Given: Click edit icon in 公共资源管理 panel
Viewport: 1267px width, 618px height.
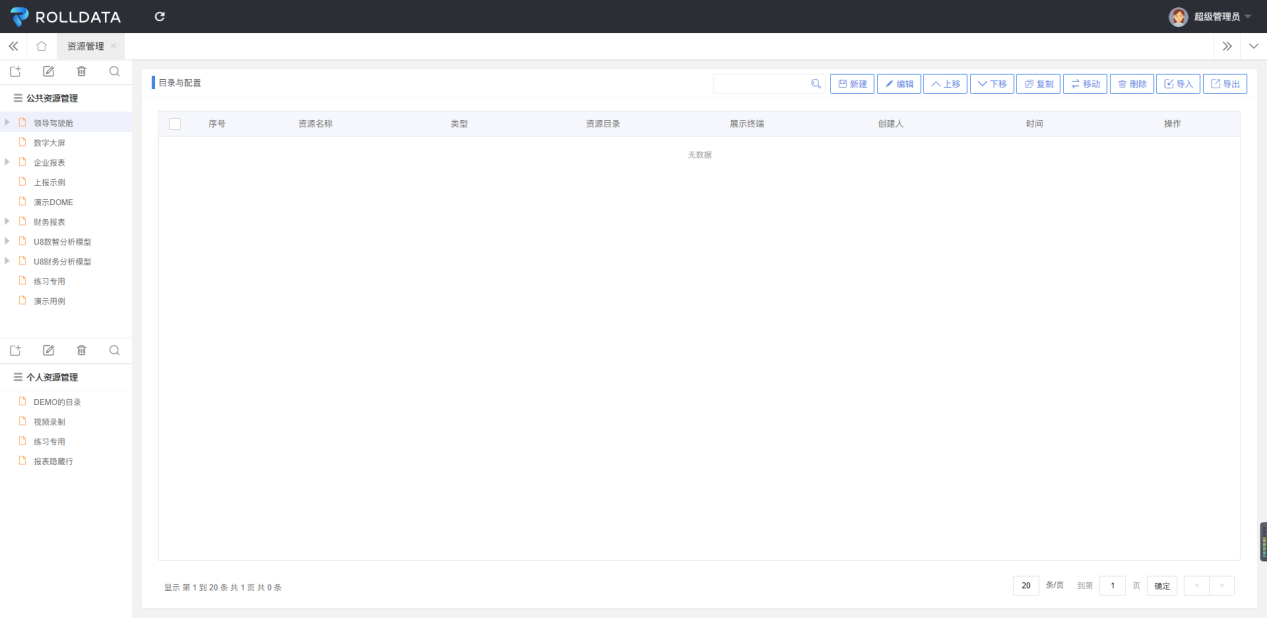Looking at the screenshot, I should coord(48,71).
